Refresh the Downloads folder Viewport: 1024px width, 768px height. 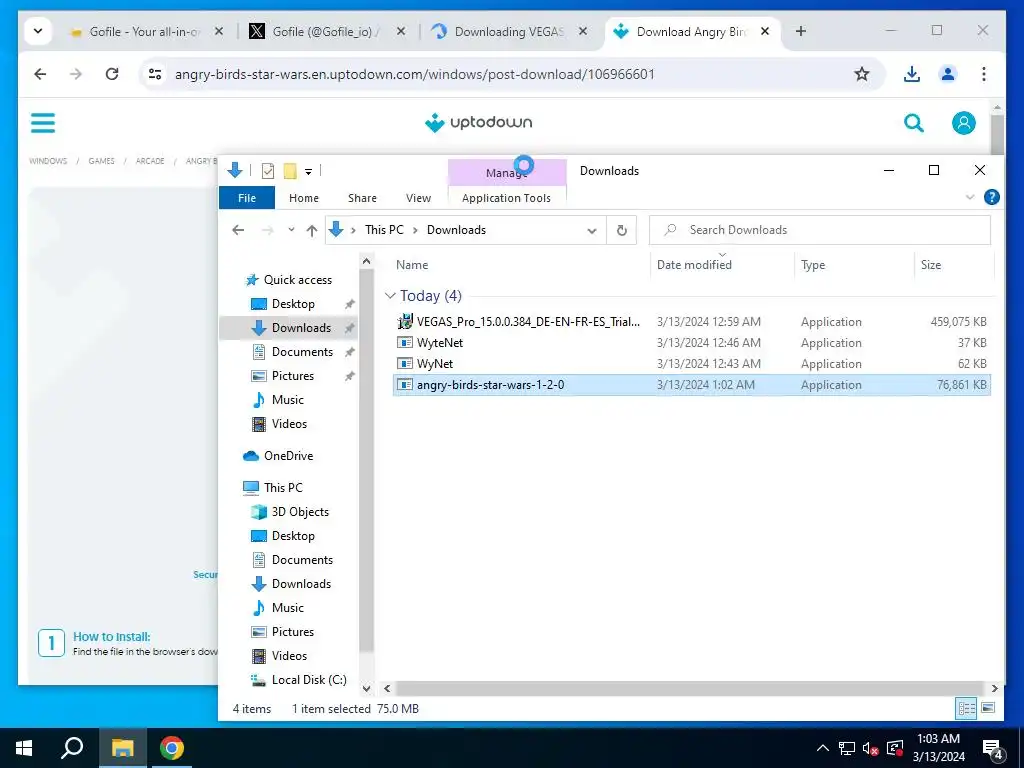(622, 230)
